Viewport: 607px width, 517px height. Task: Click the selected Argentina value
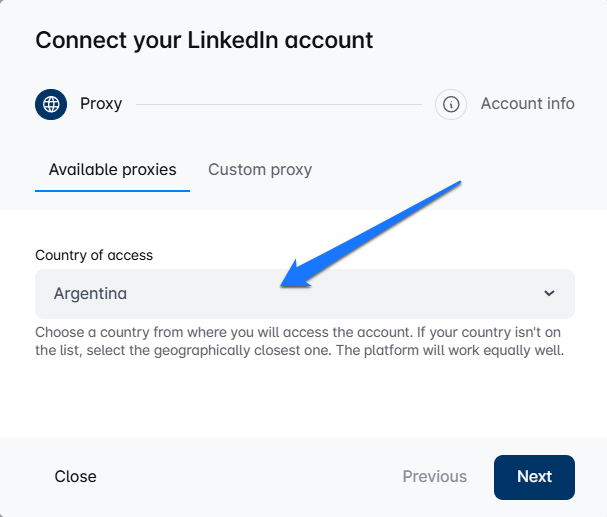click(90, 294)
